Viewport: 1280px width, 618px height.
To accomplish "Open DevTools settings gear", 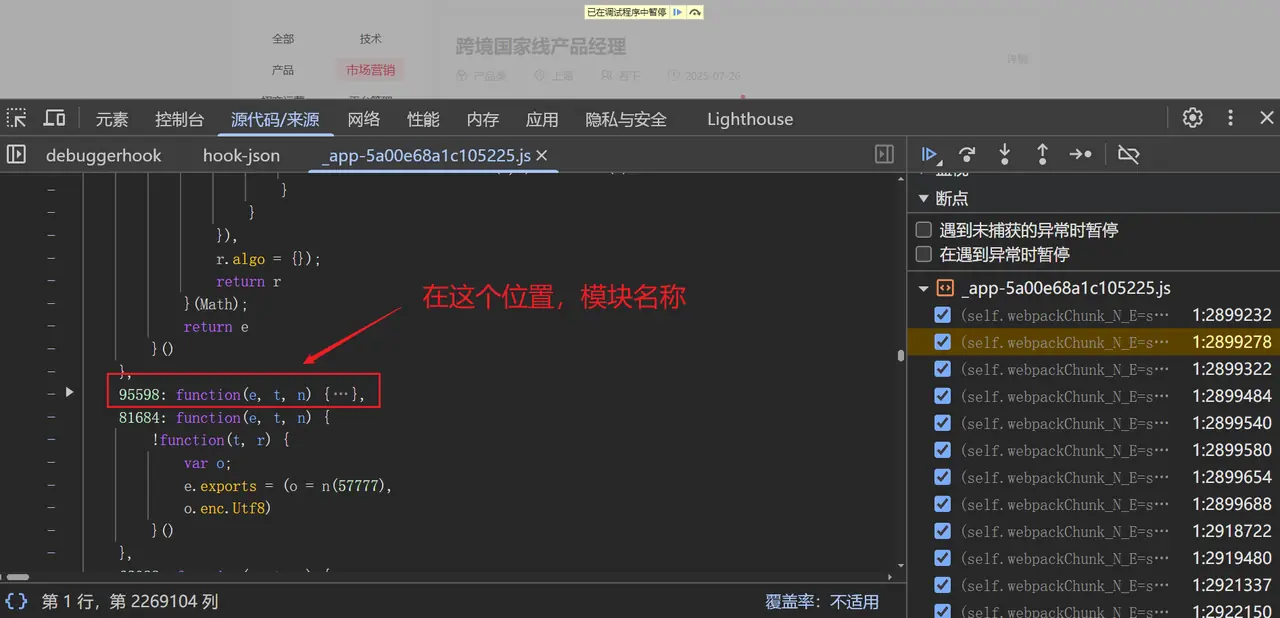I will [x=1192, y=118].
